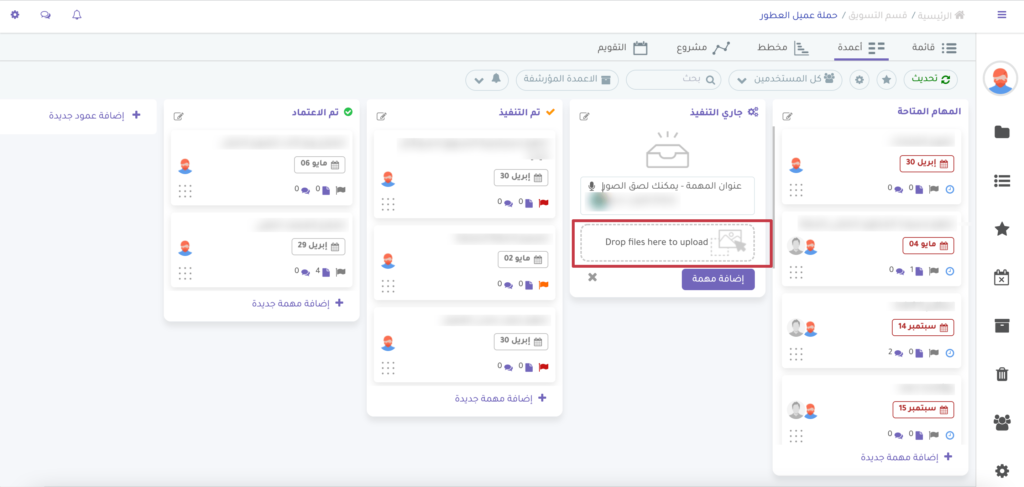
Task: Edit the المهام المتاحة column
Action: click(788, 116)
